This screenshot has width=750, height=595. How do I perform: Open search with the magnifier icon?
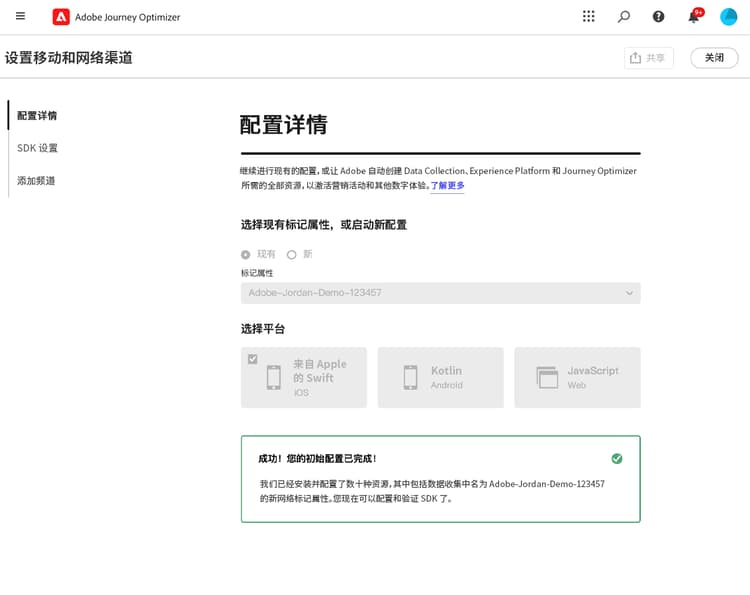coord(623,17)
